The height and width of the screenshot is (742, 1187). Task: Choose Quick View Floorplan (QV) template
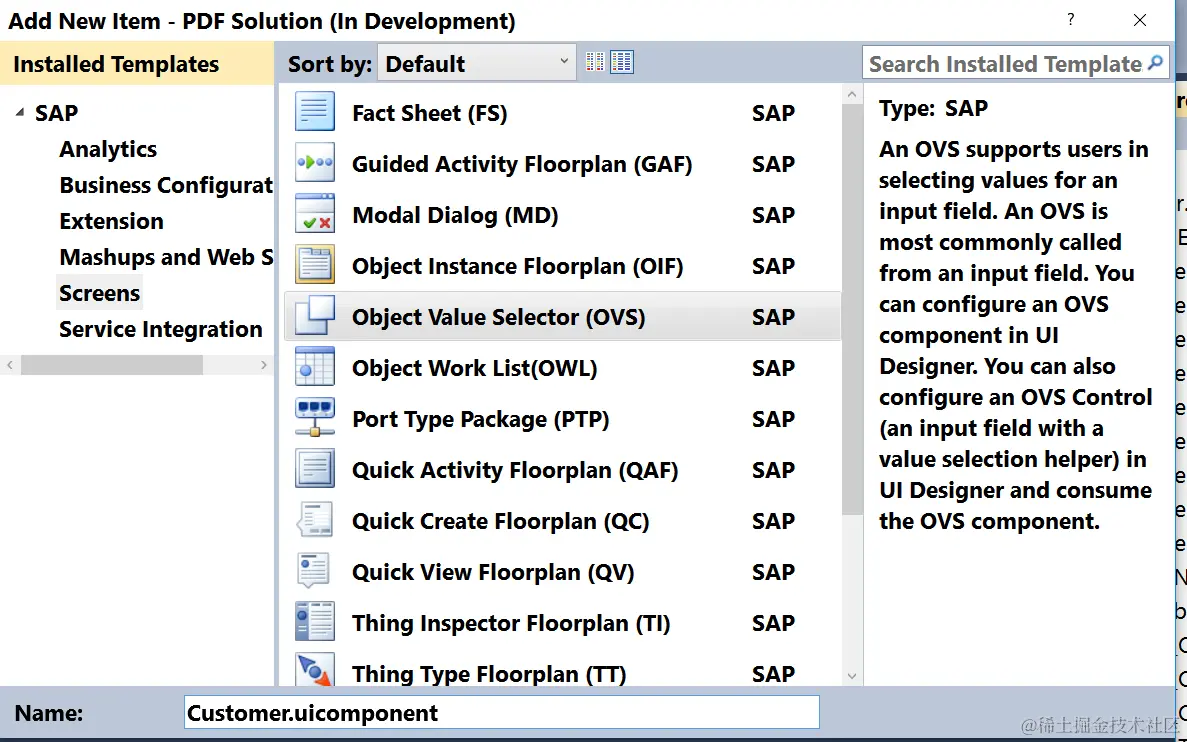coord(562,572)
